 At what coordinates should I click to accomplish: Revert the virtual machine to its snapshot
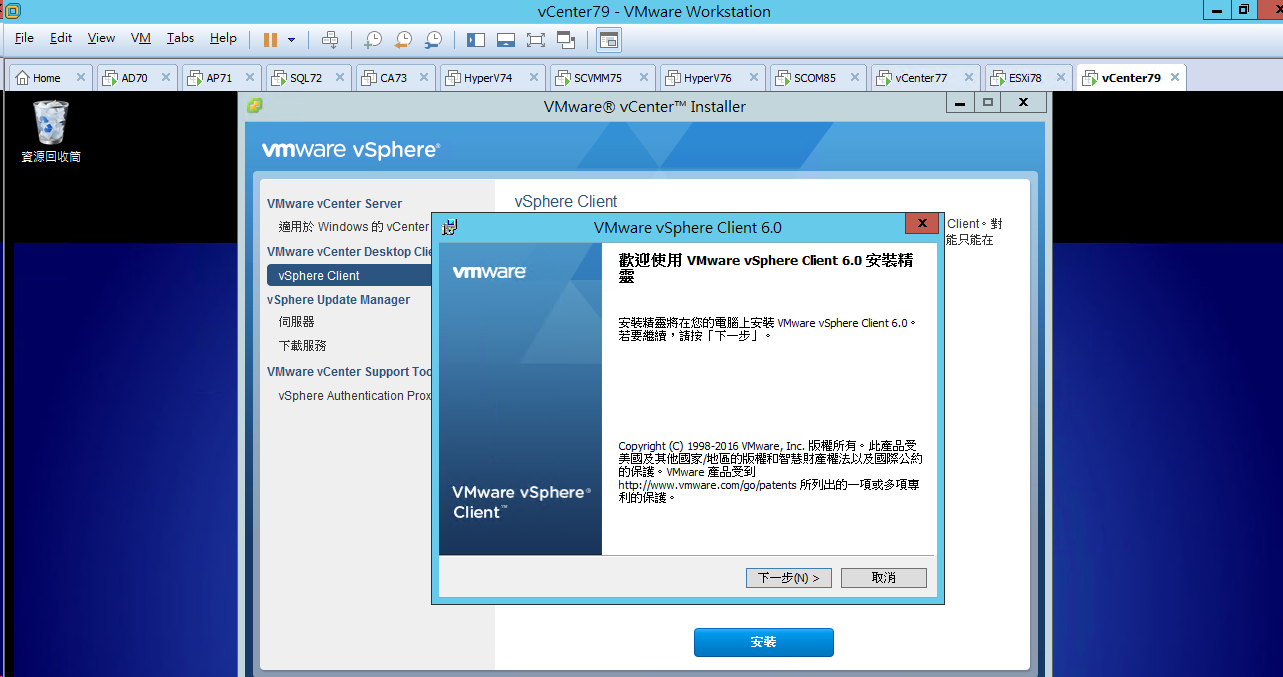click(403, 40)
